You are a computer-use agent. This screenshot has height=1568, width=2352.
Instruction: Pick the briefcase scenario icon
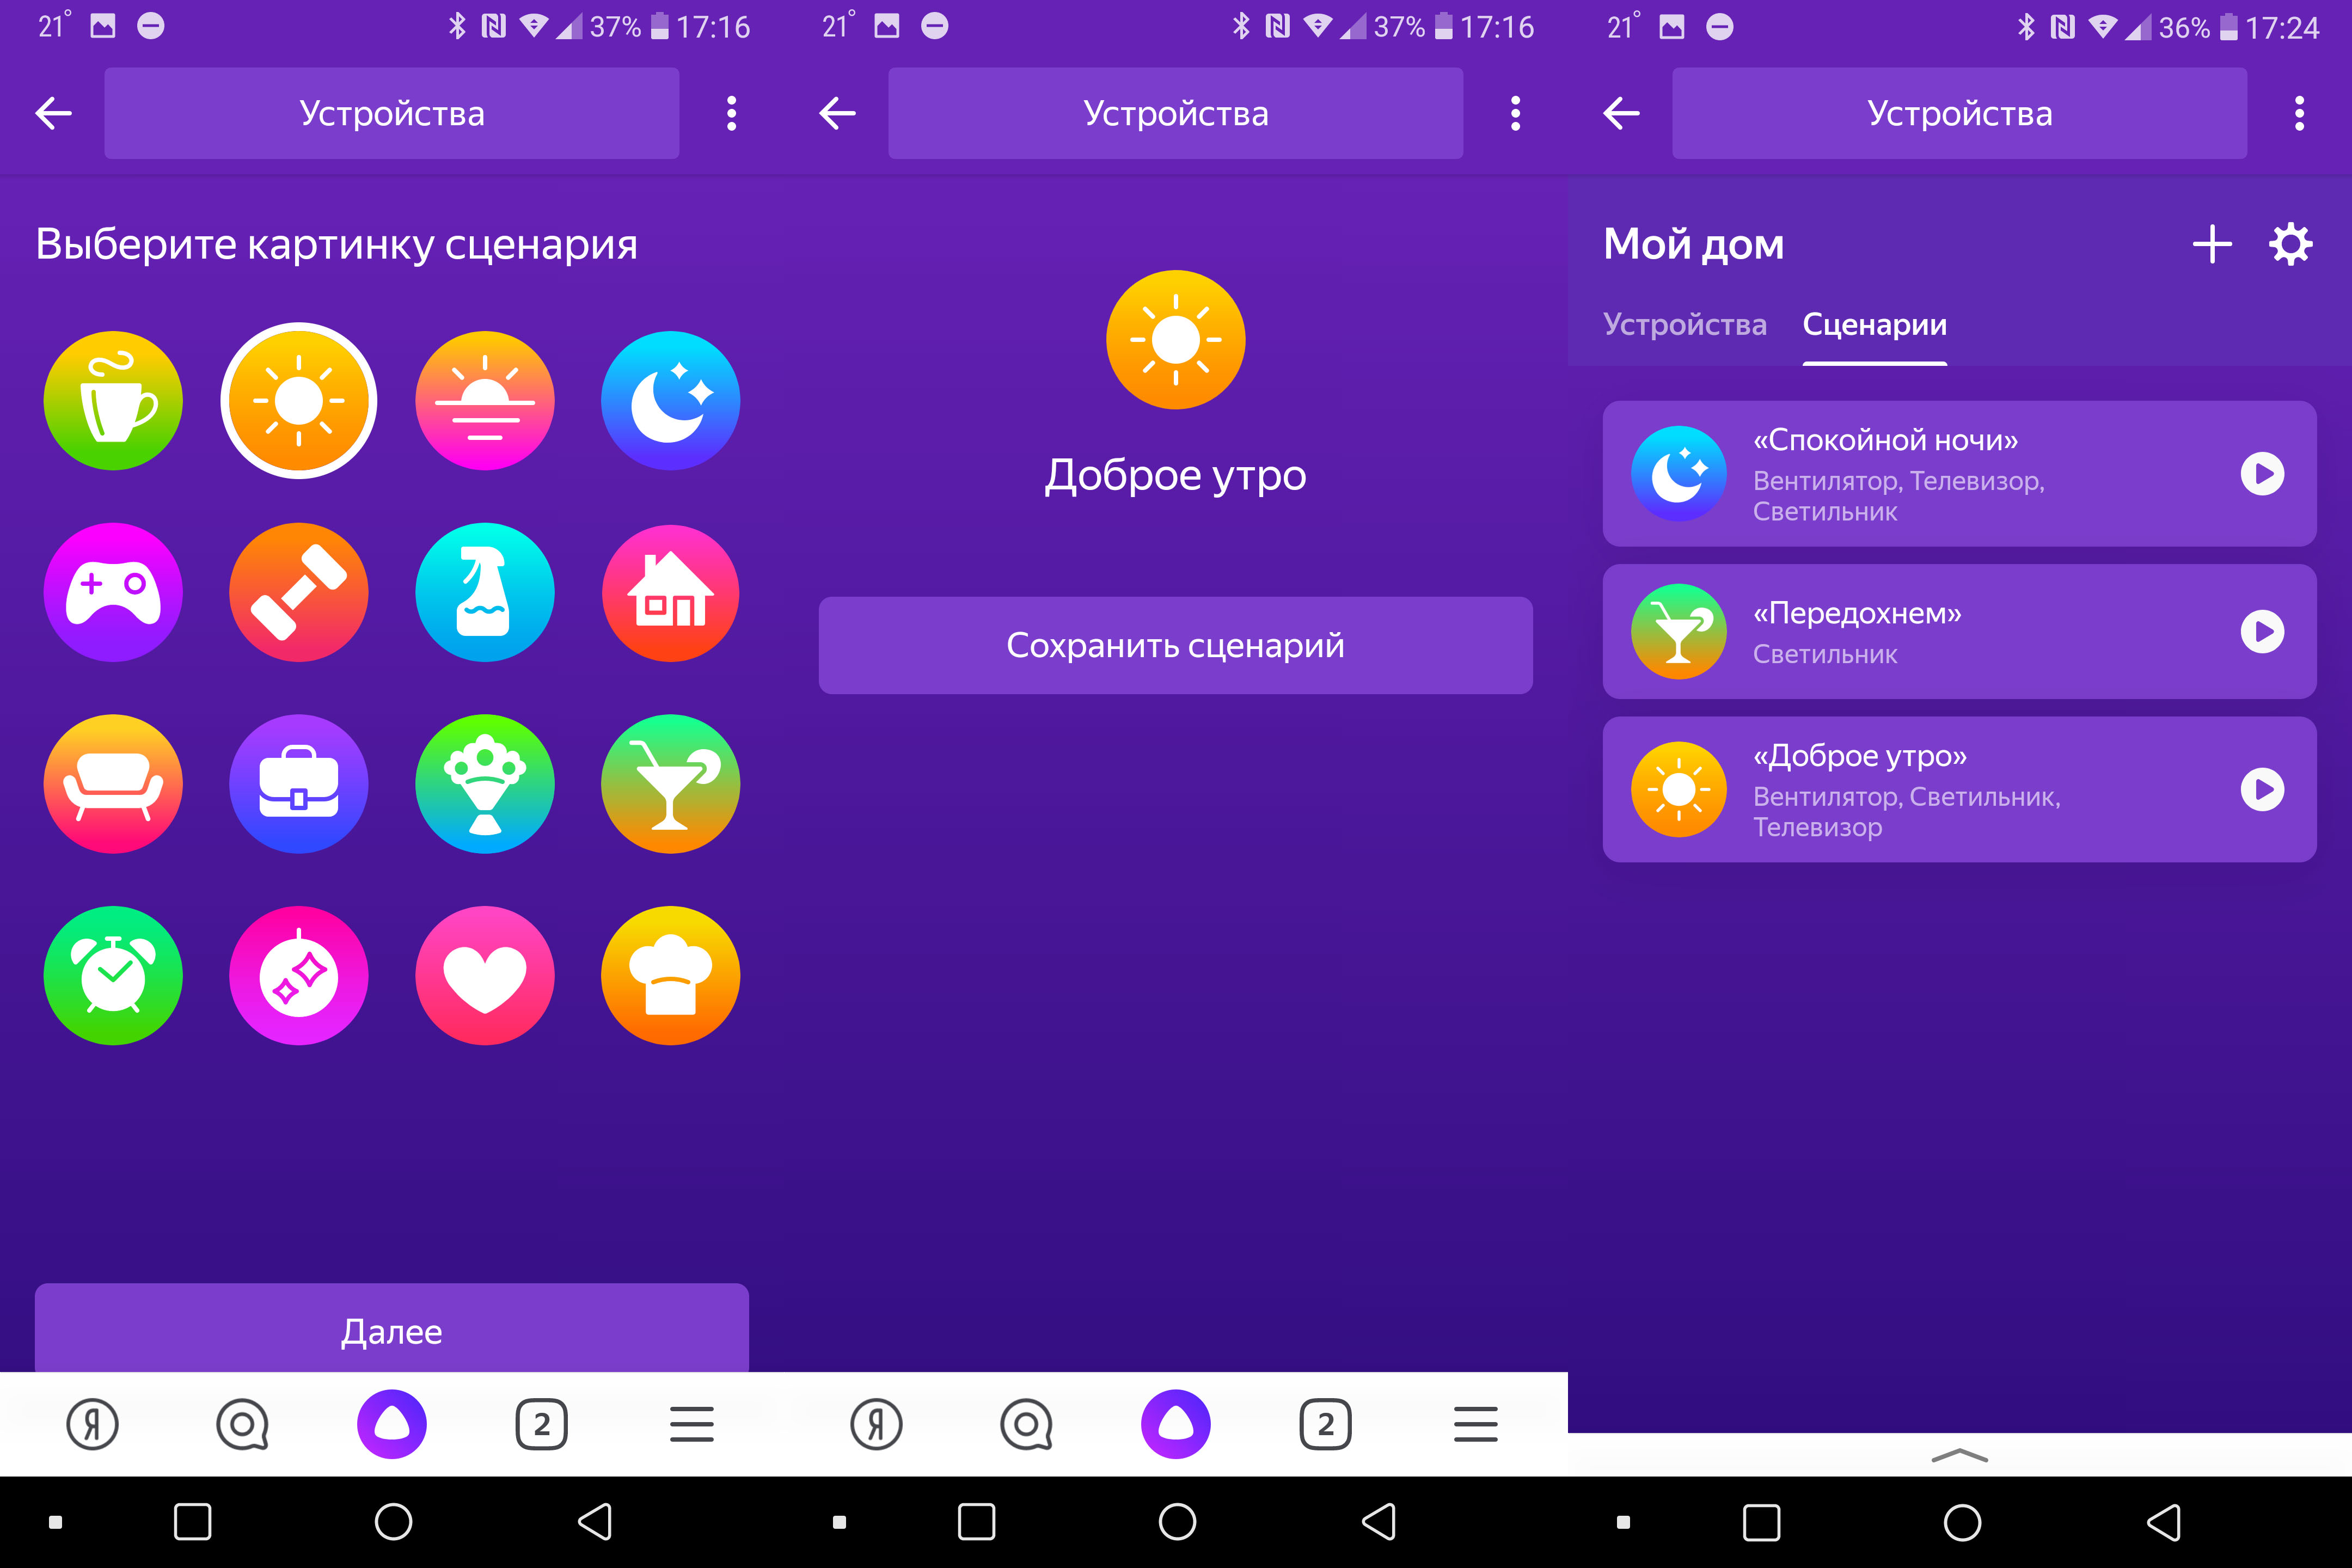(299, 784)
